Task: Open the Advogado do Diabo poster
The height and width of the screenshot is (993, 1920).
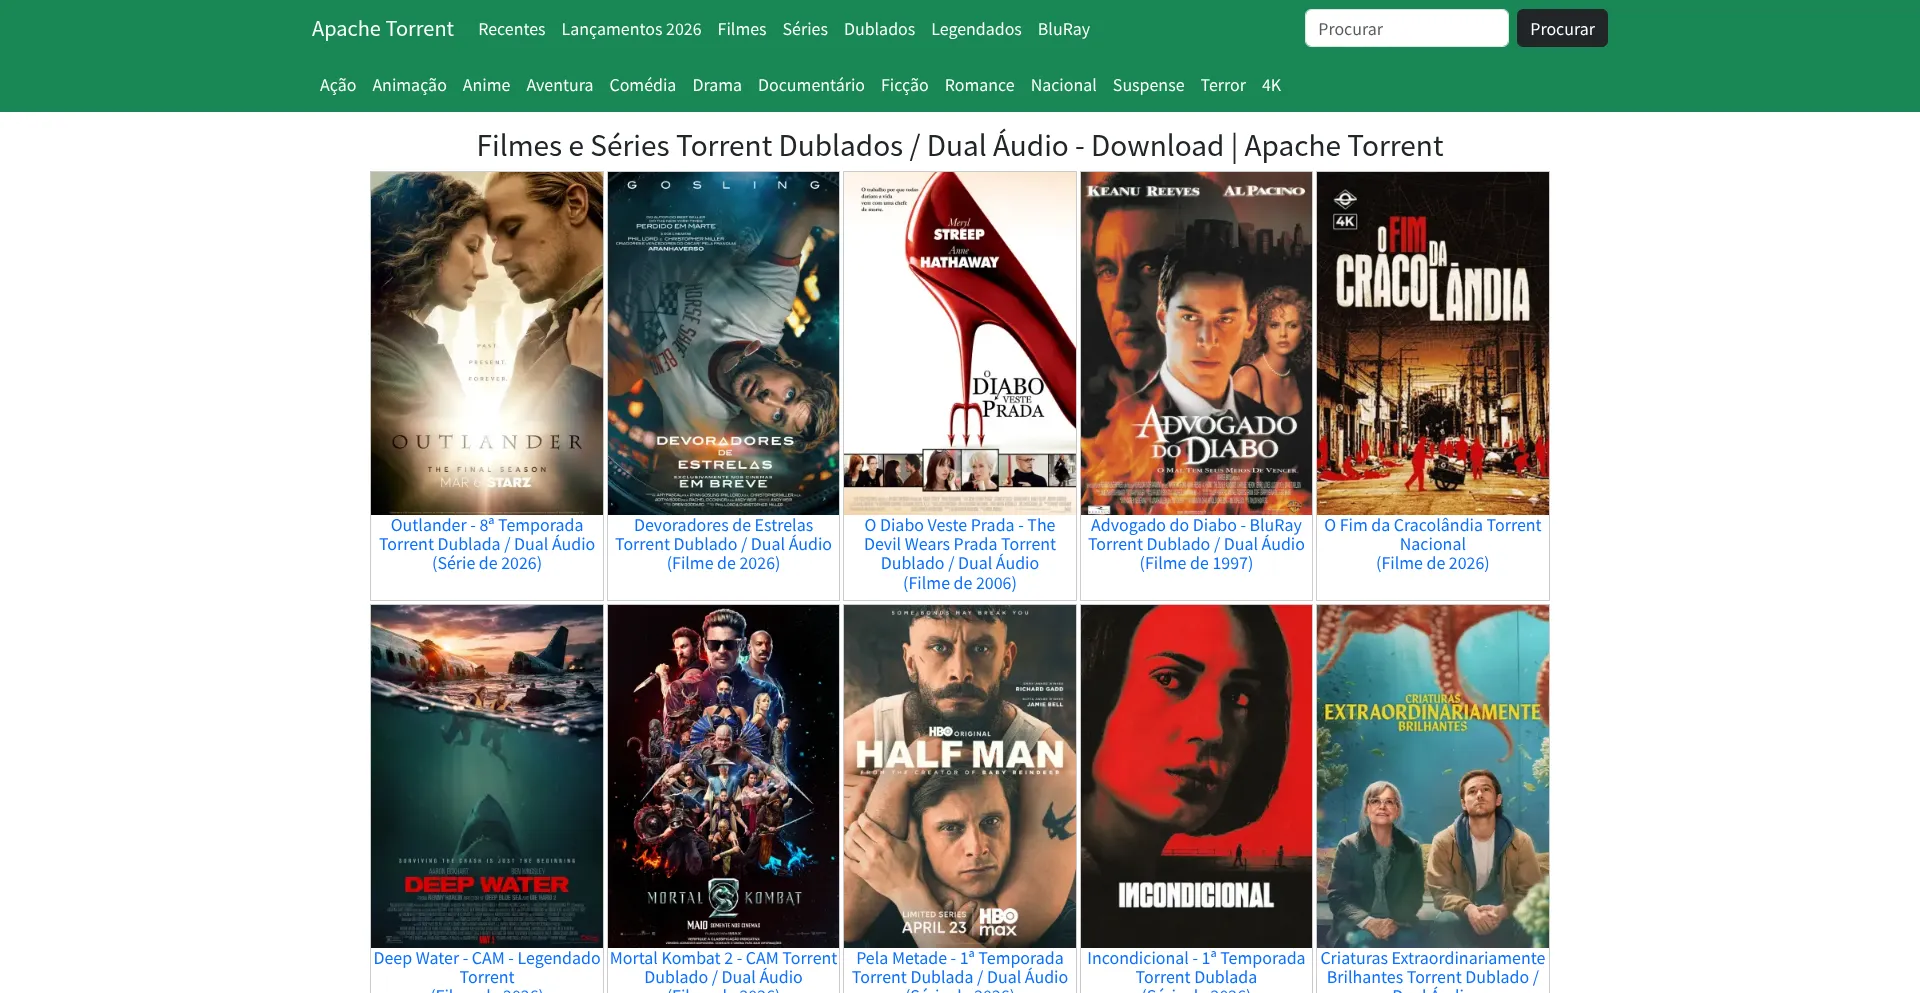Action: tap(1196, 343)
